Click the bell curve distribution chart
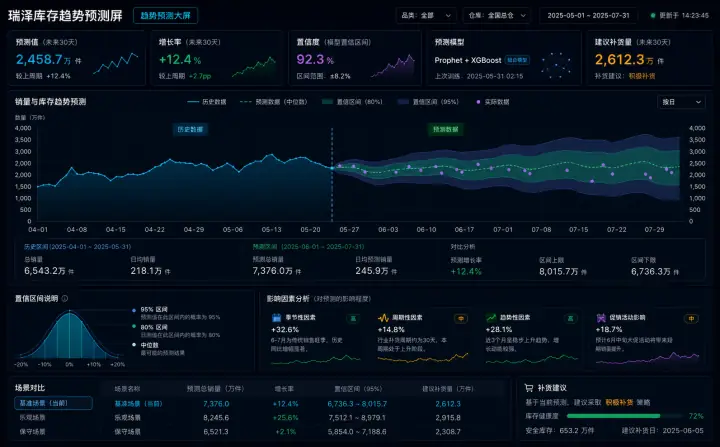This screenshot has height=447, width=720. click(x=69, y=335)
